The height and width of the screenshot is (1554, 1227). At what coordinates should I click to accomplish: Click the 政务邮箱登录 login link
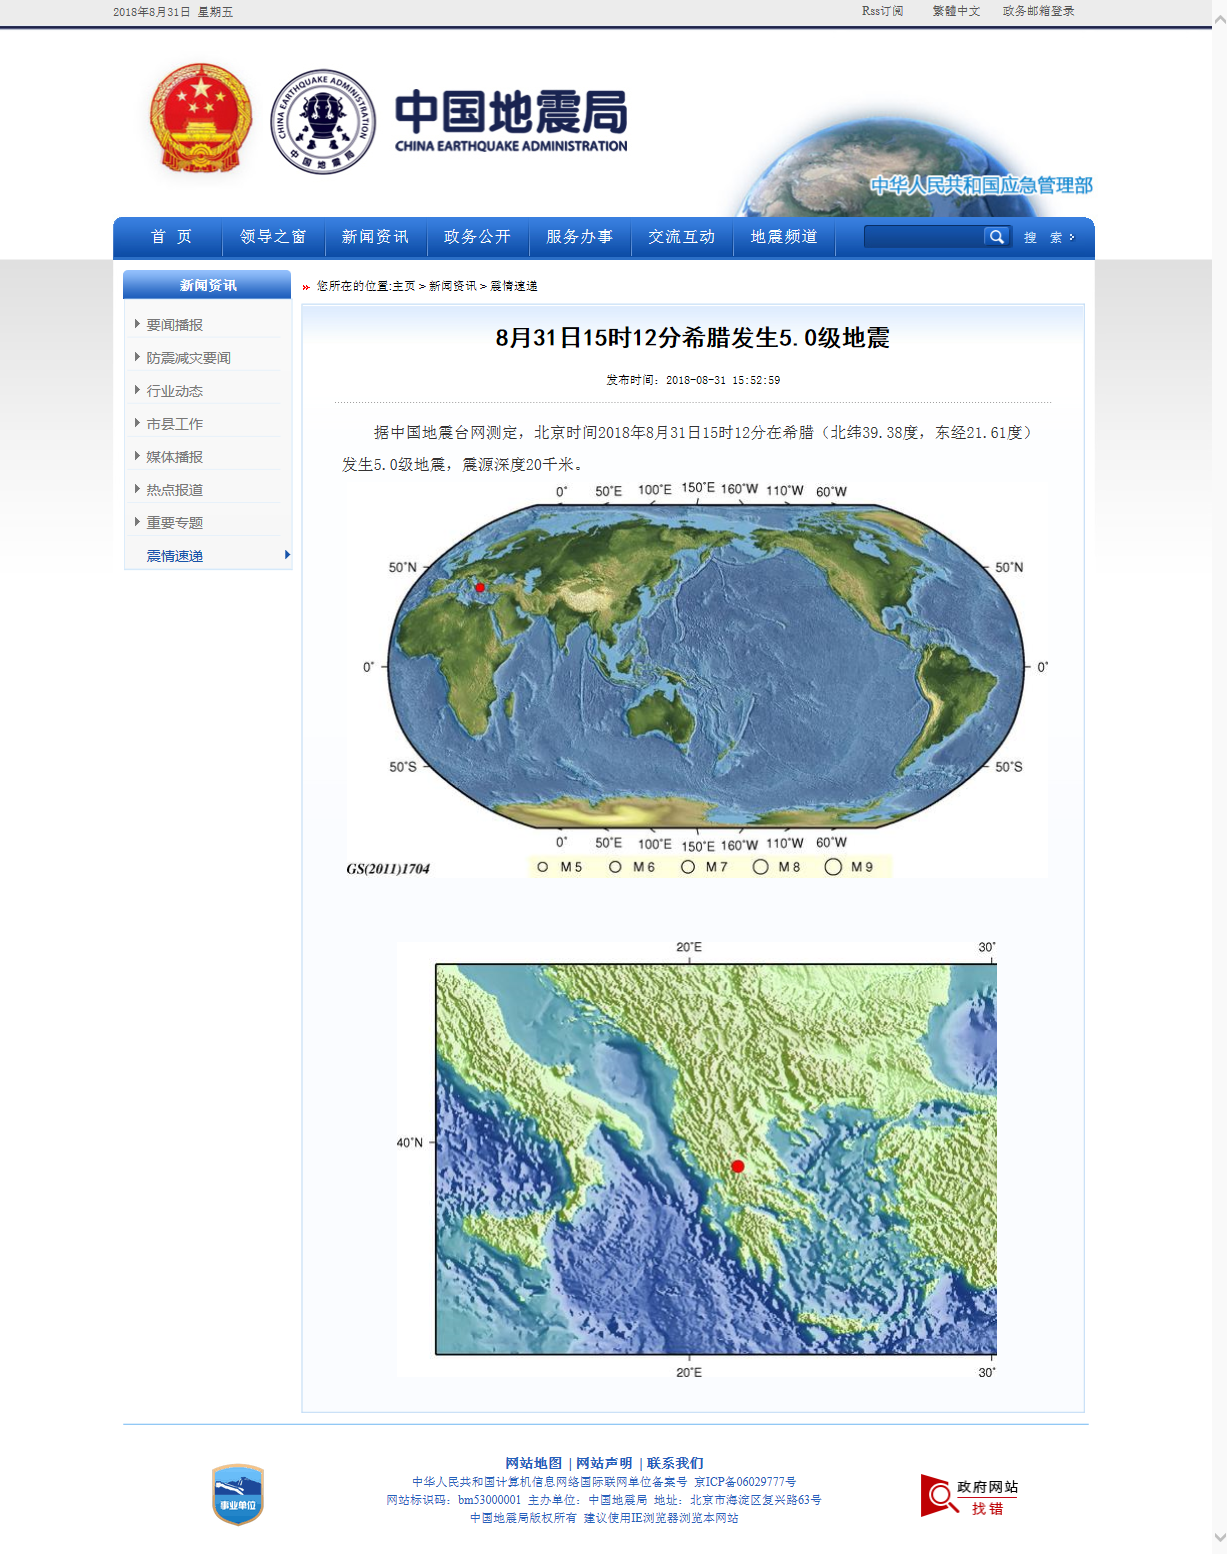[1037, 11]
